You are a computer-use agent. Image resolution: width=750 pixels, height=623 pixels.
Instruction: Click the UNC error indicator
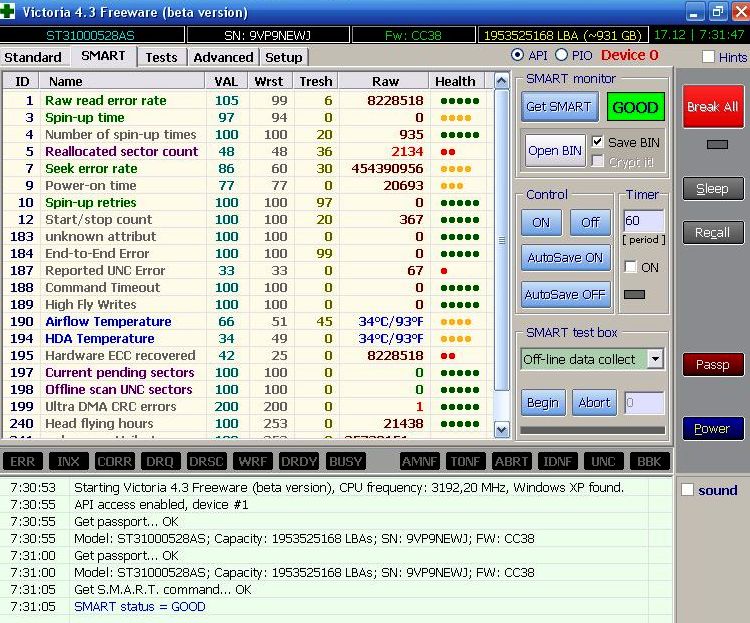click(603, 461)
